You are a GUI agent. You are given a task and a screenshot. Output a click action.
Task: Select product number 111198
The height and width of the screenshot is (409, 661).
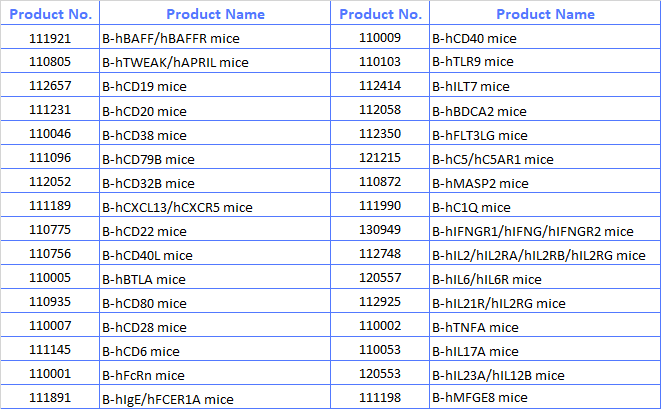(380, 399)
